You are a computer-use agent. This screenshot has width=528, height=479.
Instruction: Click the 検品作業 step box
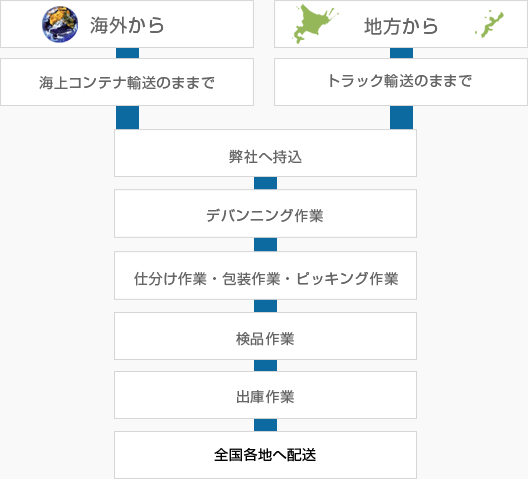[x=265, y=336]
